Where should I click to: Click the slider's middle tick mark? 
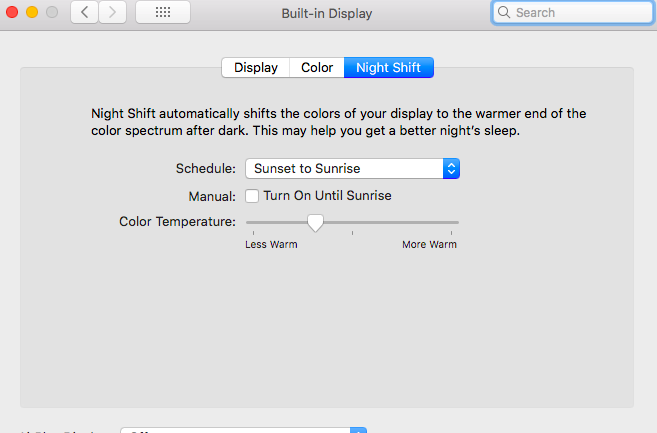pos(352,233)
